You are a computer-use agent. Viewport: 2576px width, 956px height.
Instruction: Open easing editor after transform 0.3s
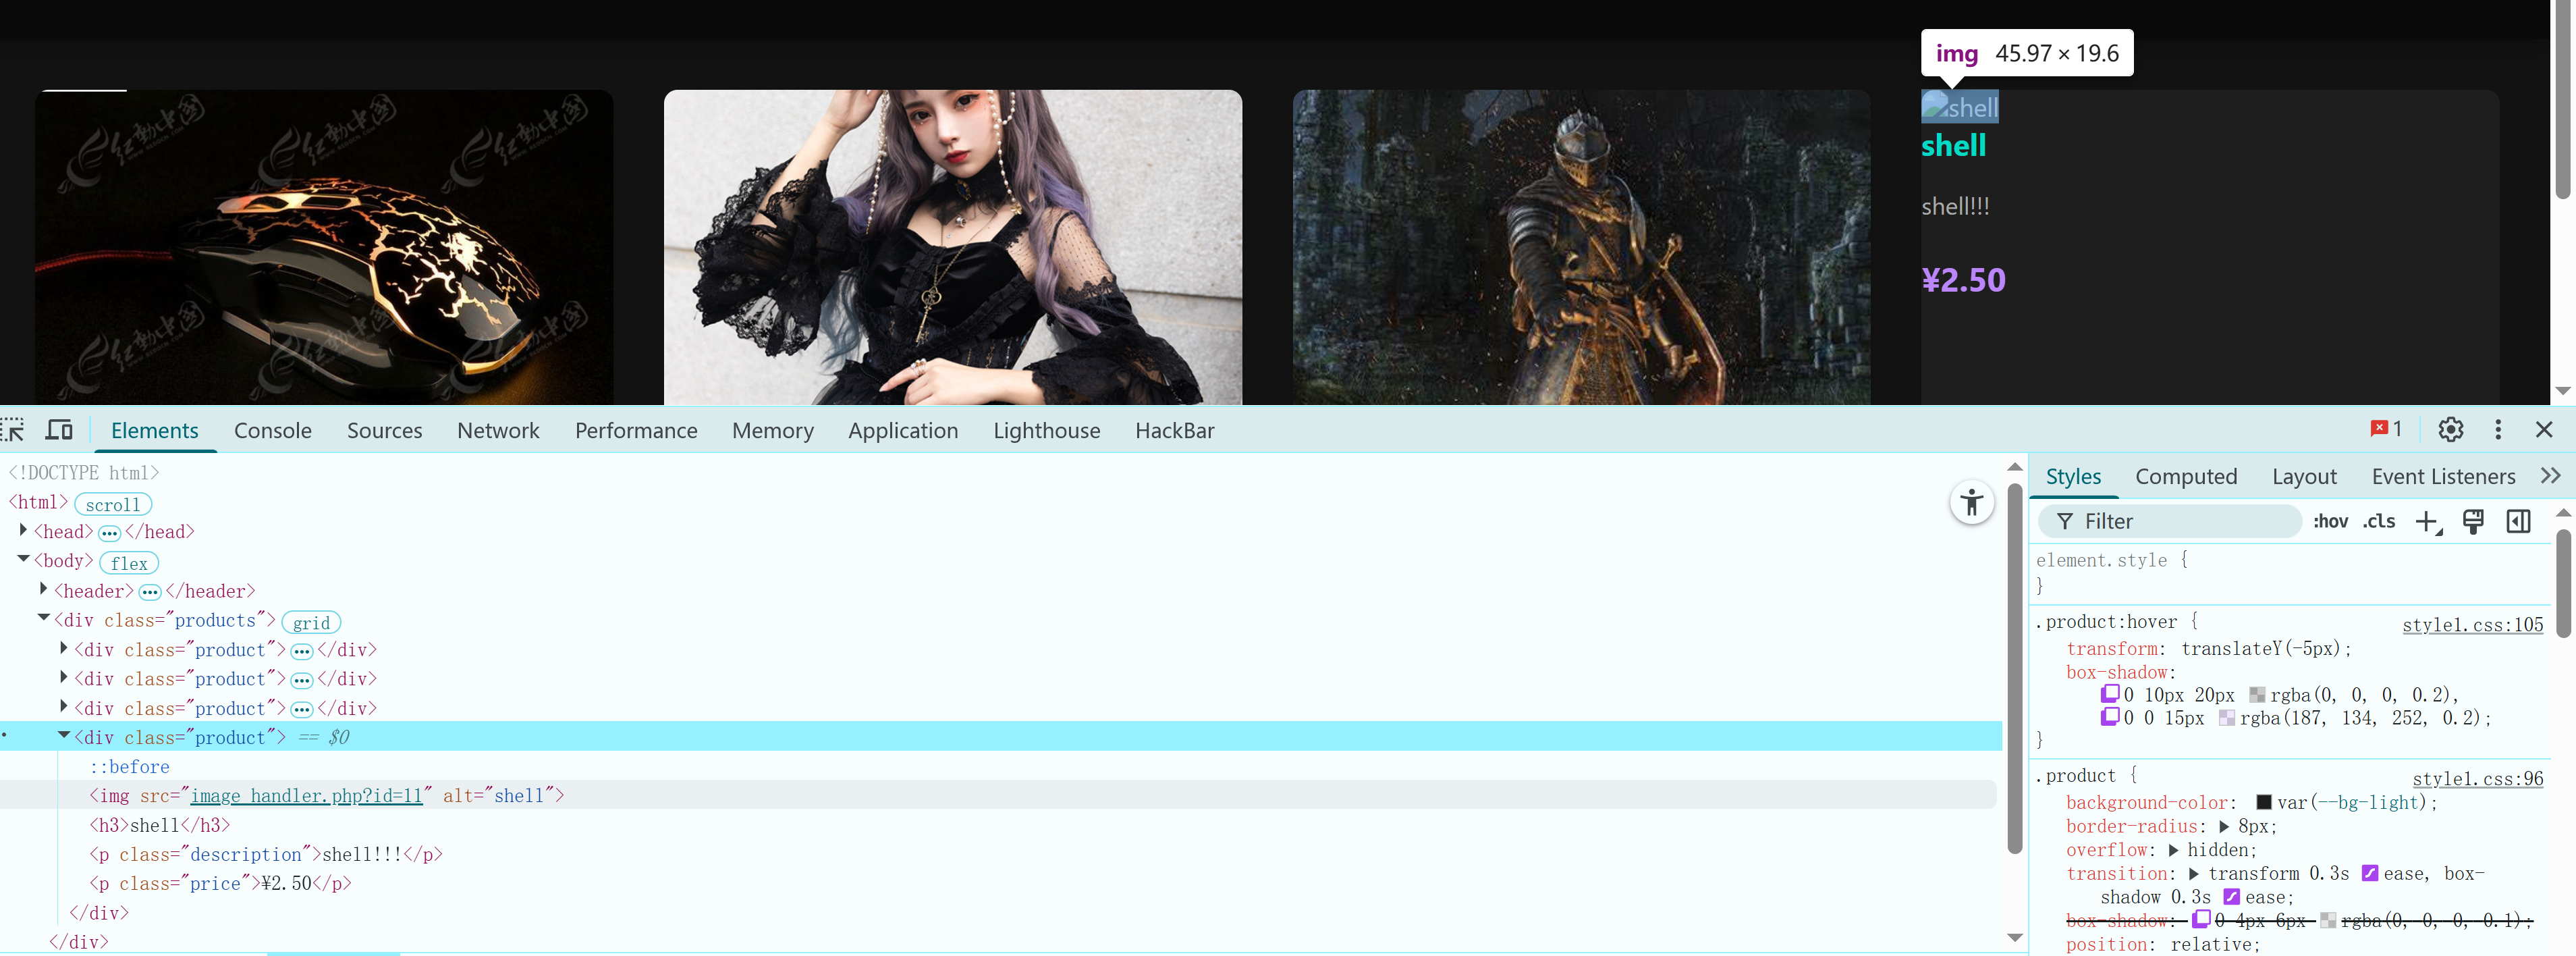pos(2369,873)
